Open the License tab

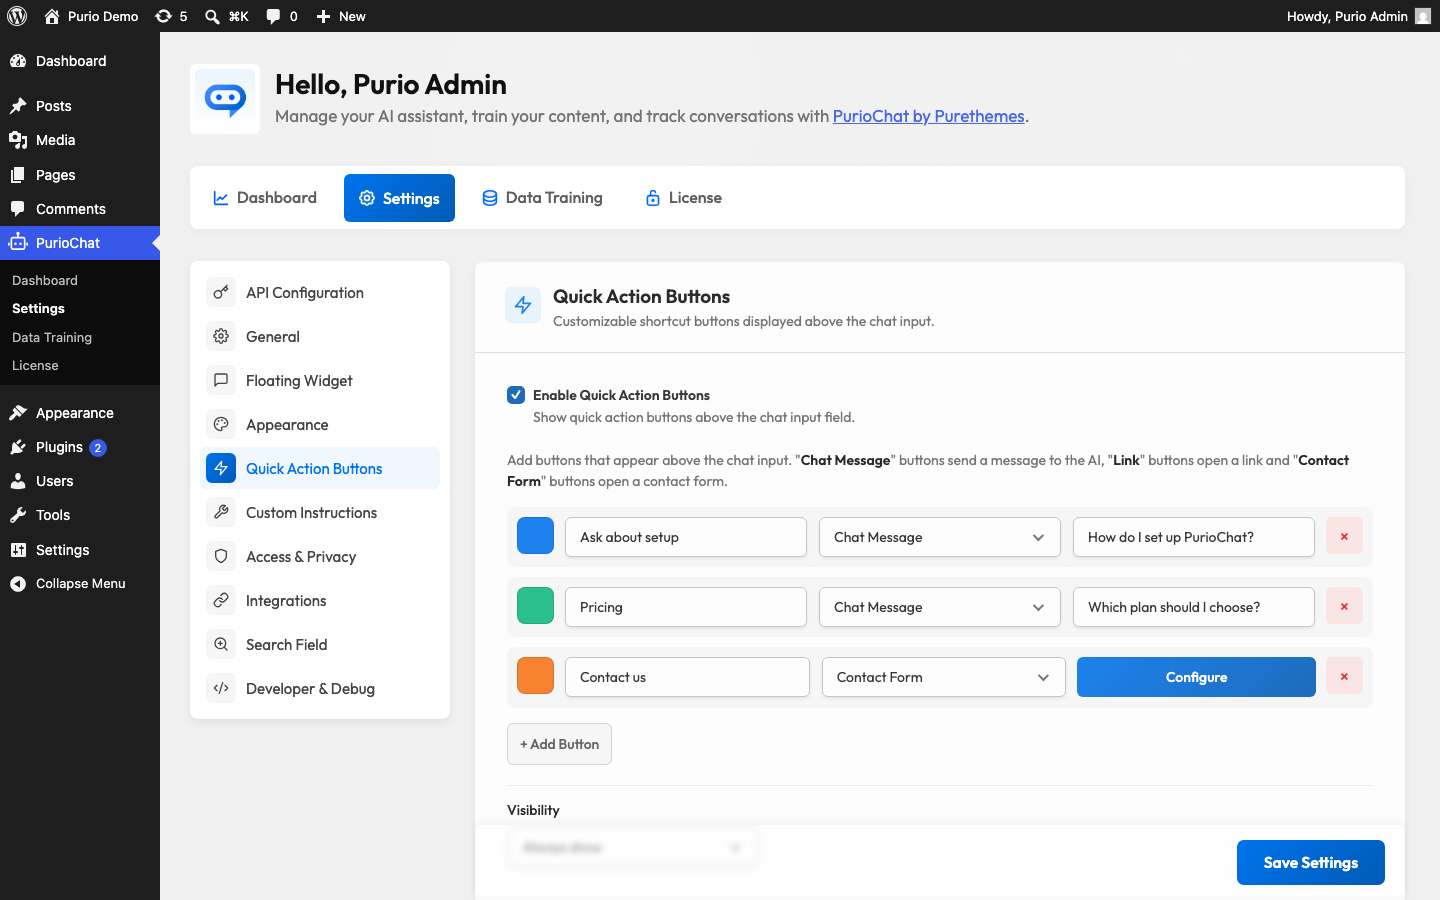[x=683, y=198]
